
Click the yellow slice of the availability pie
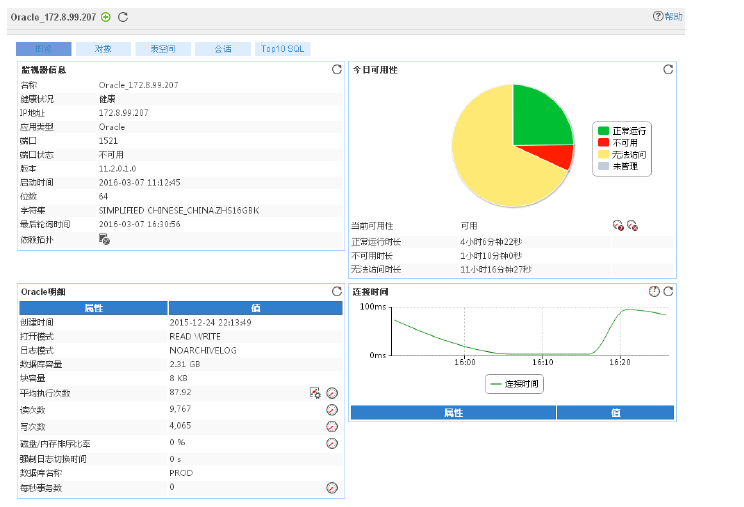point(489,157)
